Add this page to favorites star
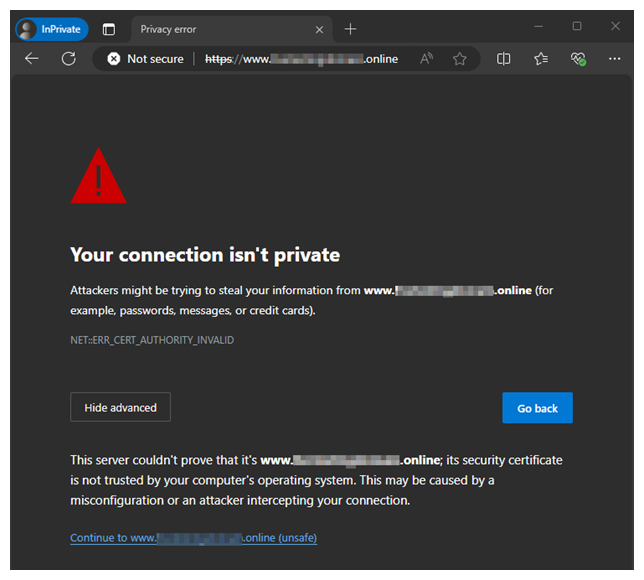Screen dimensions: 644x580 (460, 59)
